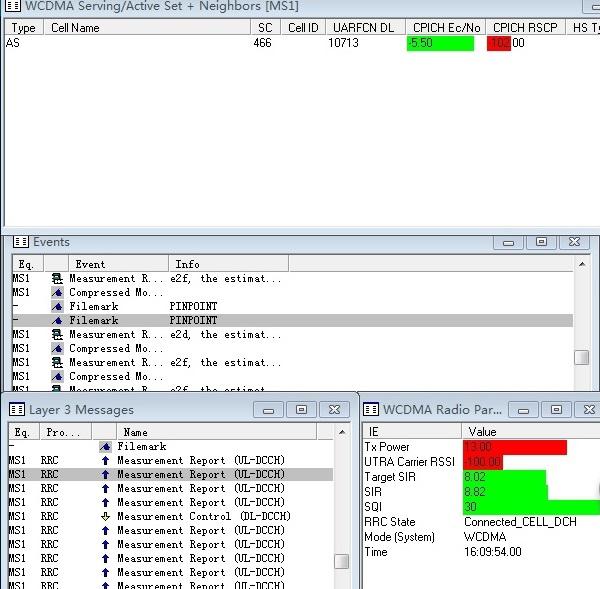Click the UARFCN DL column header
Viewport: 600px width, 589px height.
pyautogui.click(x=365, y=28)
